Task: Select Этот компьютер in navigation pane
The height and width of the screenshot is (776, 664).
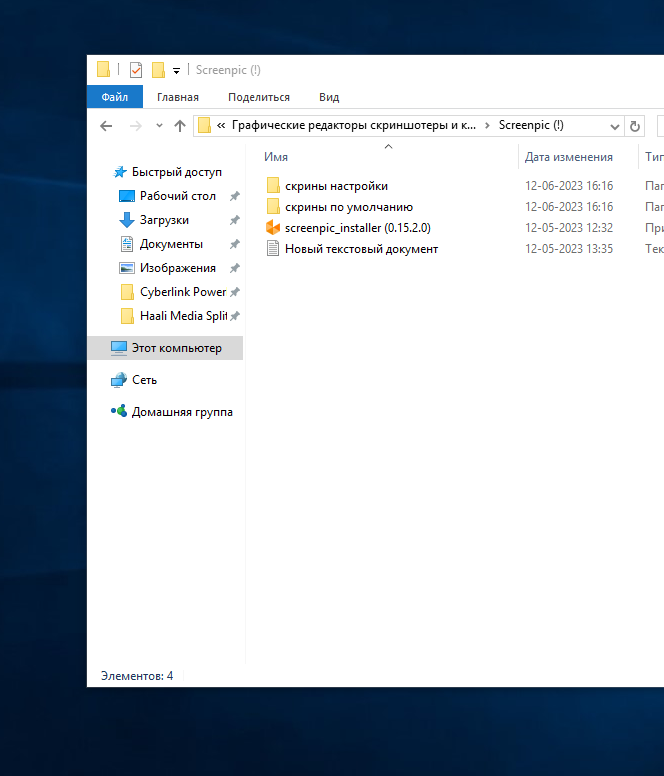Action: pos(165,348)
